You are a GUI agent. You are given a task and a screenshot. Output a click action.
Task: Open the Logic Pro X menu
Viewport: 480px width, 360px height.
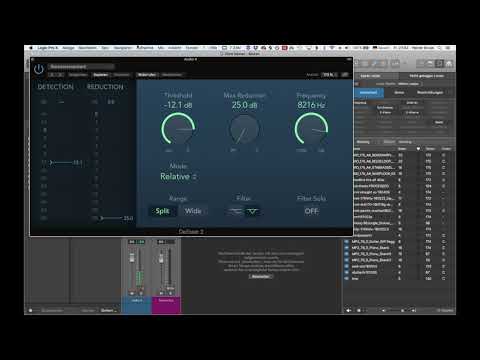pyautogui.click(x=47, y=48)
